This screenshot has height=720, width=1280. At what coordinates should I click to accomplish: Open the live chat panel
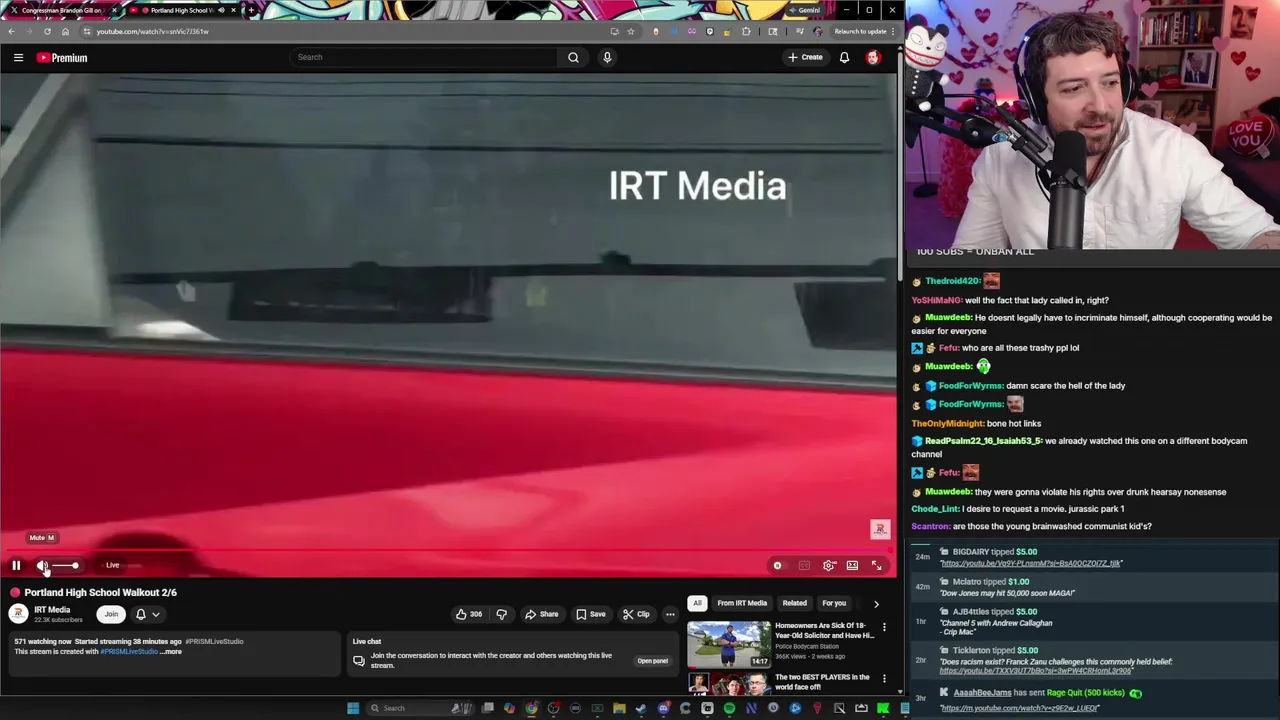[x=652, y=661]
